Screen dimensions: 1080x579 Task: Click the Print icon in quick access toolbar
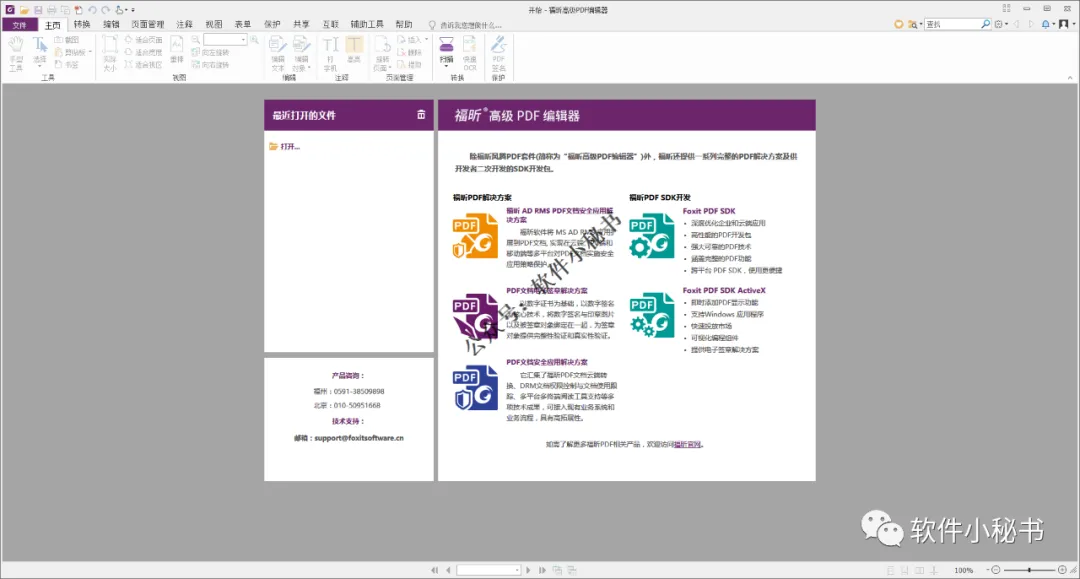coord(52,10)
